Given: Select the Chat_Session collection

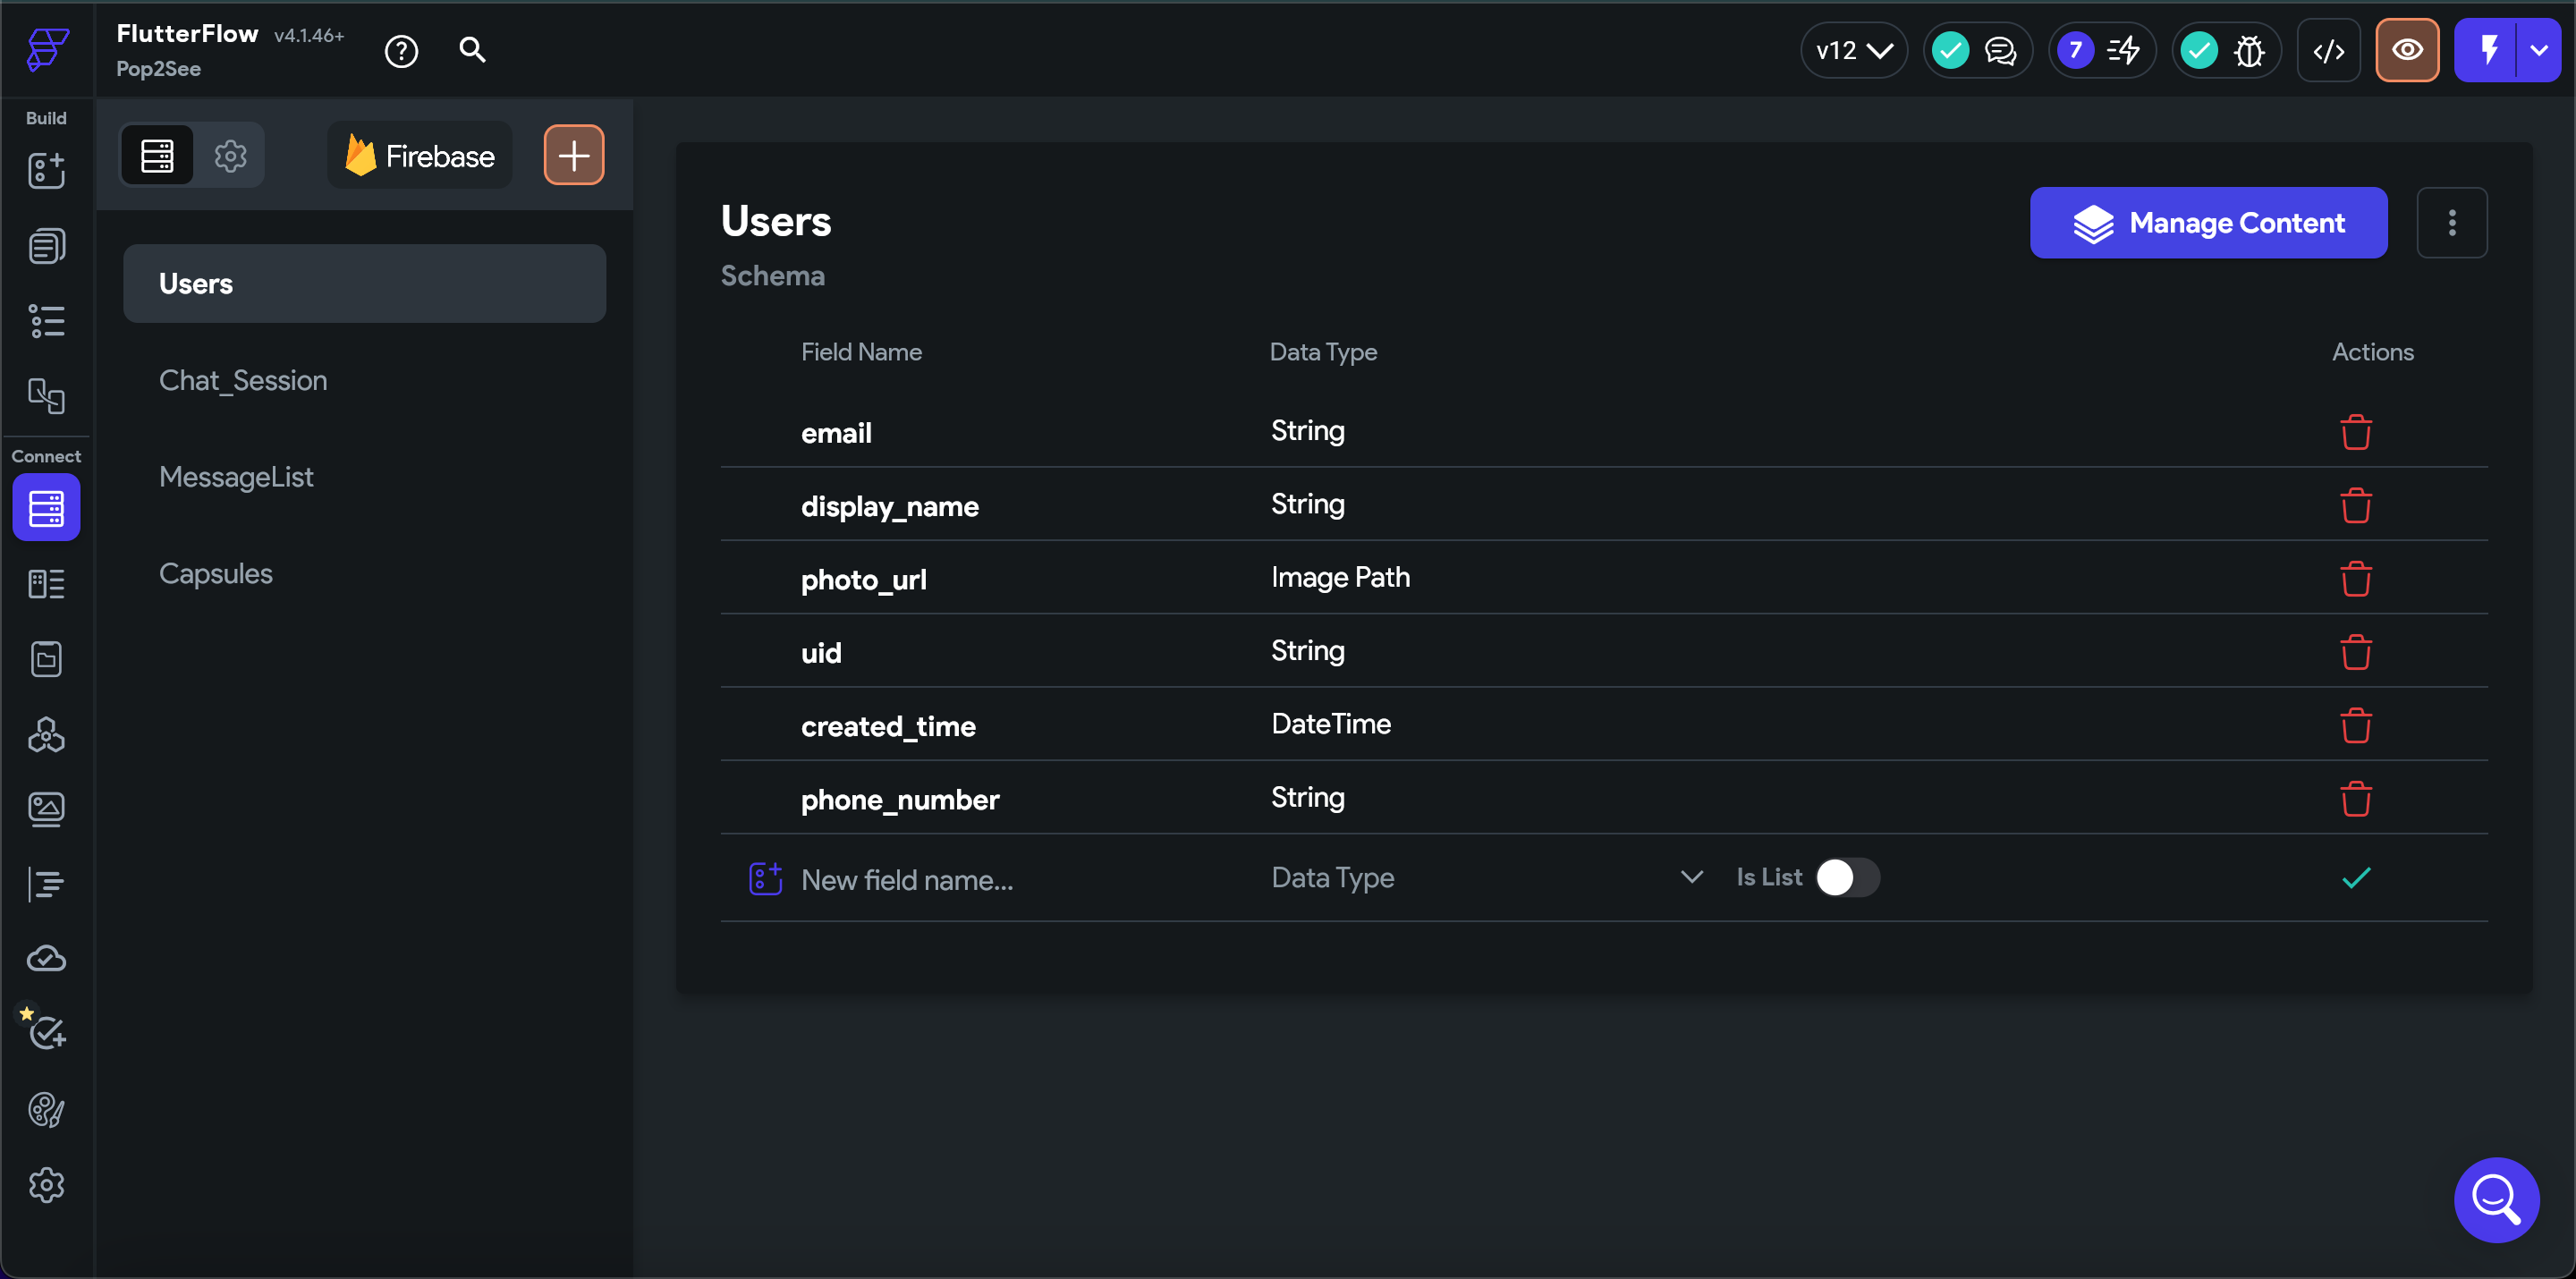Looking at the screenshot, I should pyautogui.click(x=243, y=380).
